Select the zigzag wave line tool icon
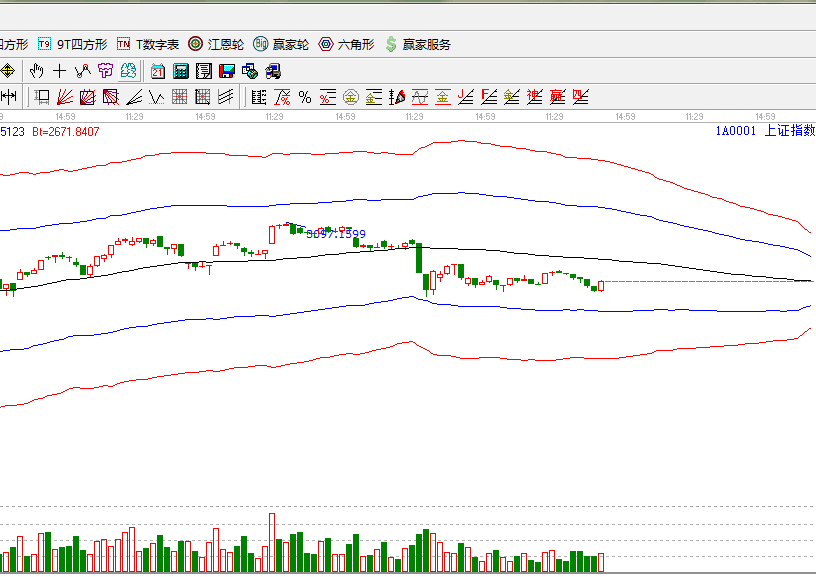The height and width of the screenshot is (577, 816). 157,97
